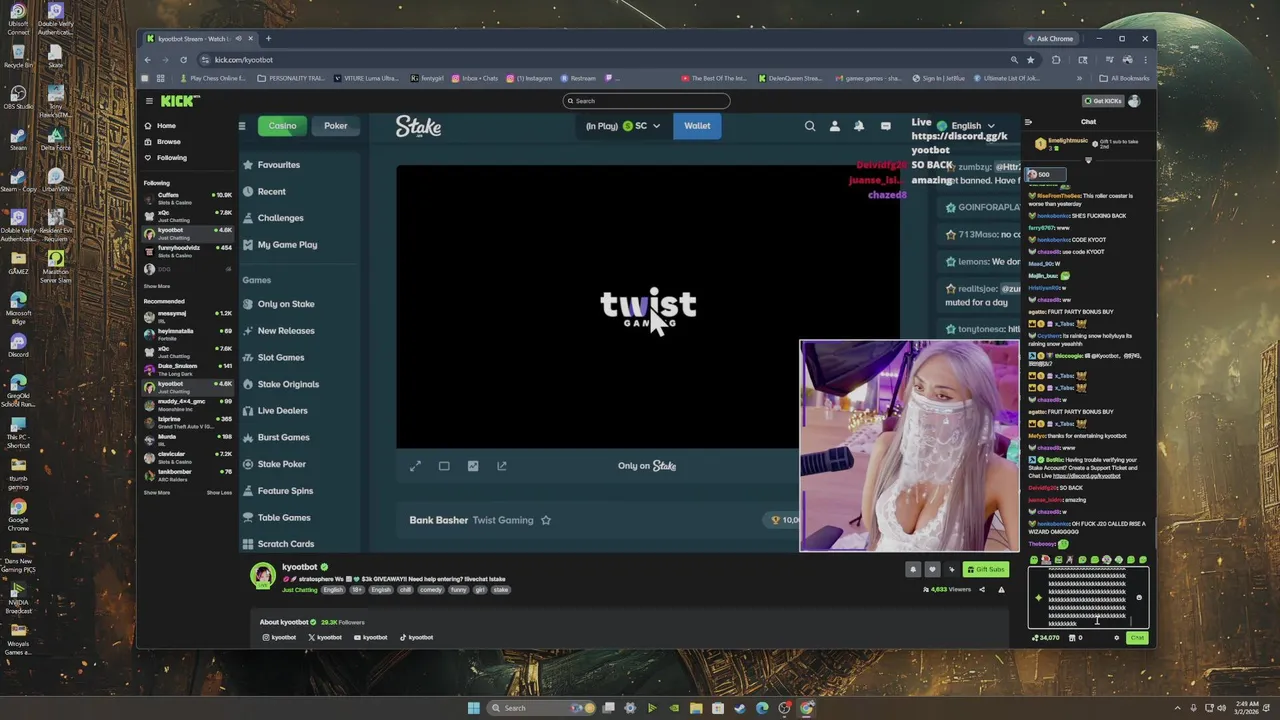Image resolution: width=1280 pixels, height=720 pixels.
Task: Click the green KICK logo
Action: point(180,101)
